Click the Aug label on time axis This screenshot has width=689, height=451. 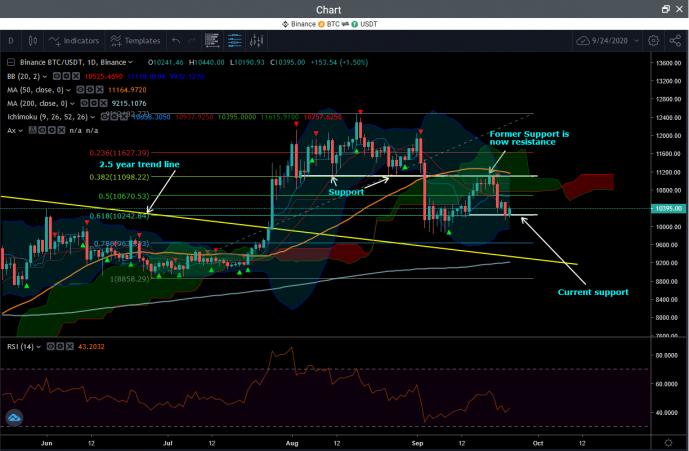tap(292, 443)
